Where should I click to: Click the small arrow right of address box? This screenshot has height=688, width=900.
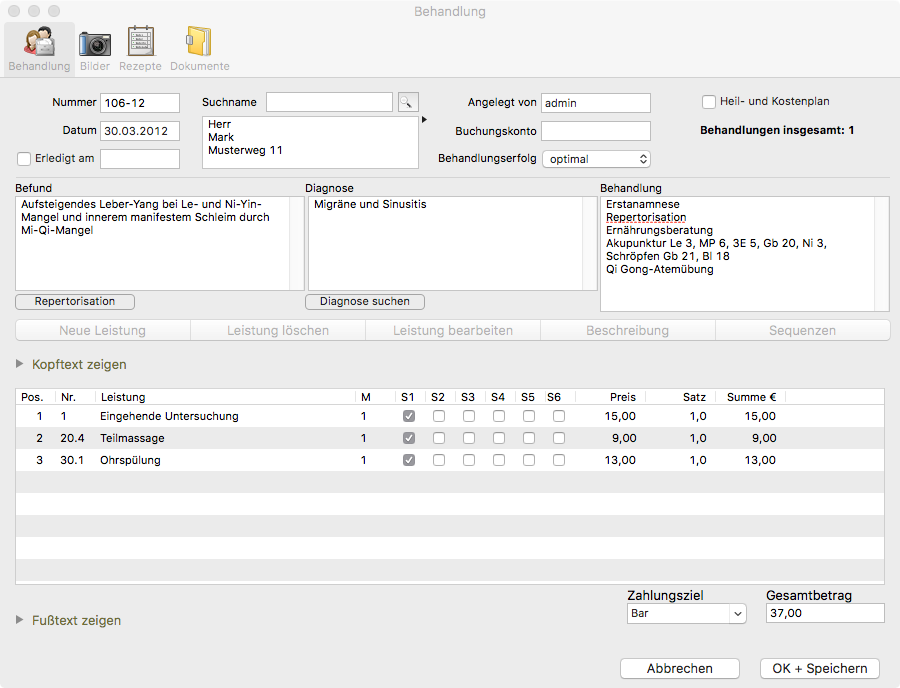(424, 120)
